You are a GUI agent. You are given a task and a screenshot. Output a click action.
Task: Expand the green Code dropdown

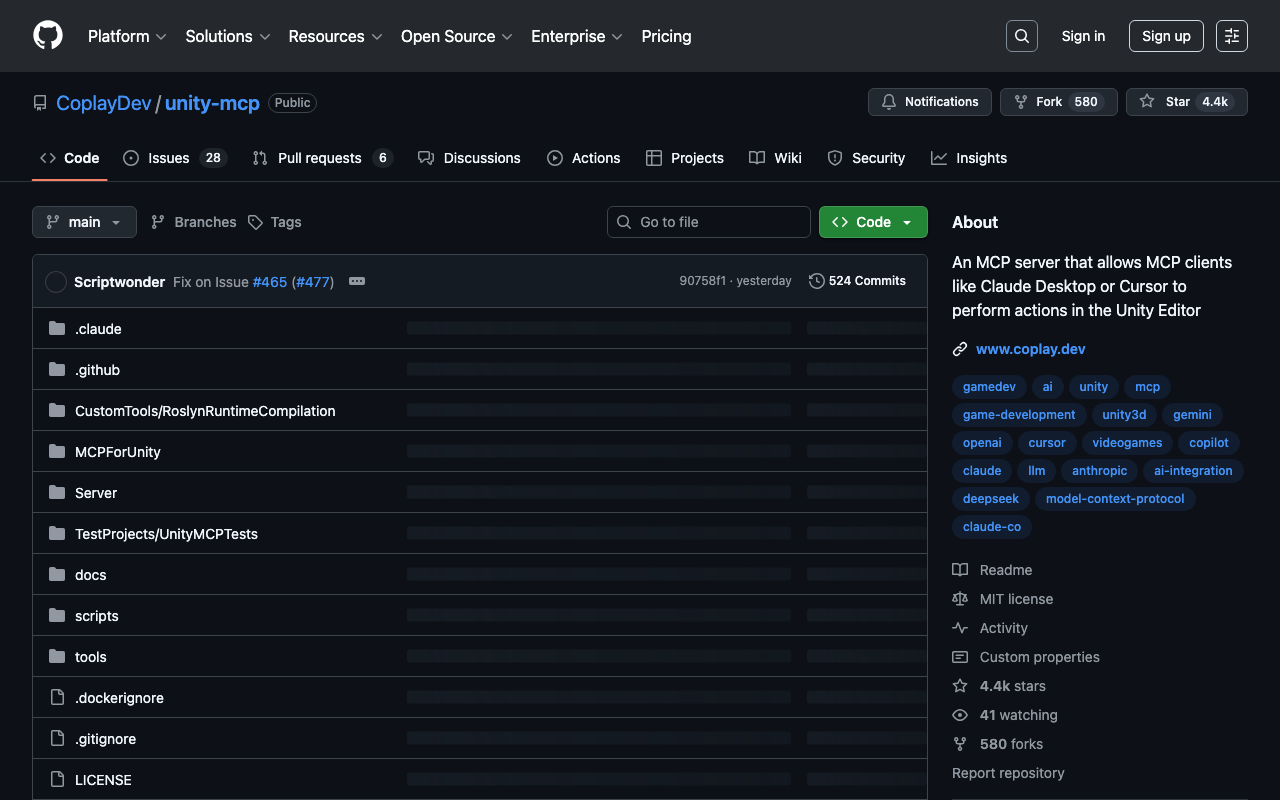point(873,222)
